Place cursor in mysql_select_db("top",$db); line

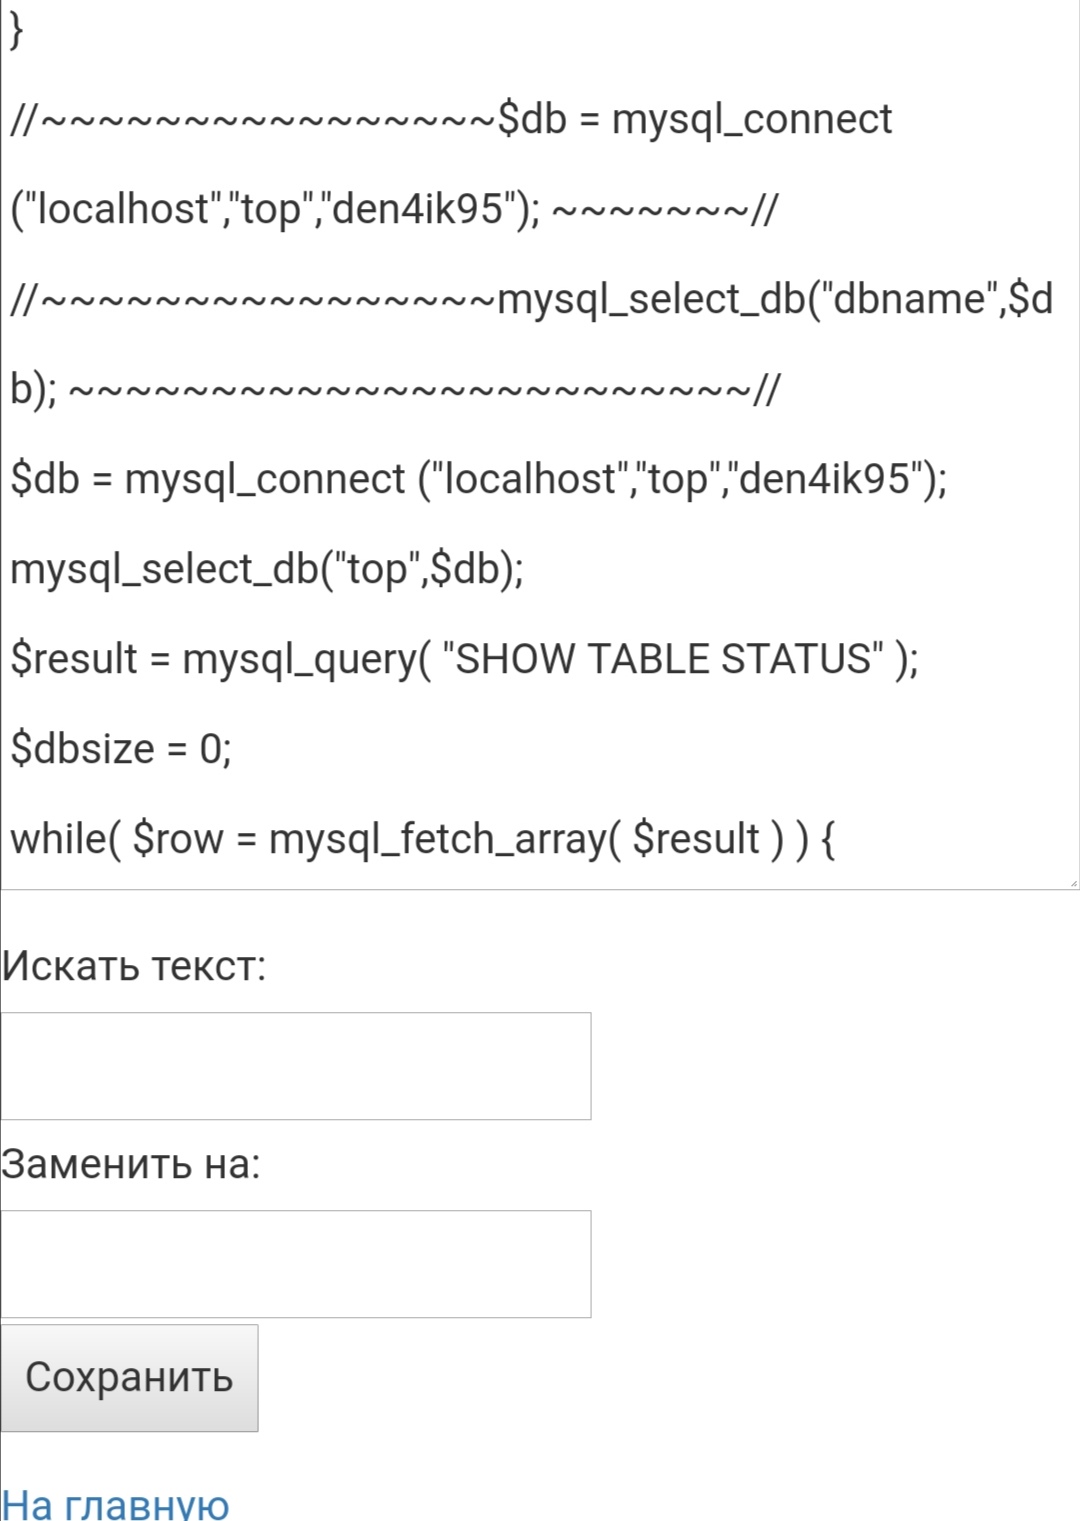267,569
